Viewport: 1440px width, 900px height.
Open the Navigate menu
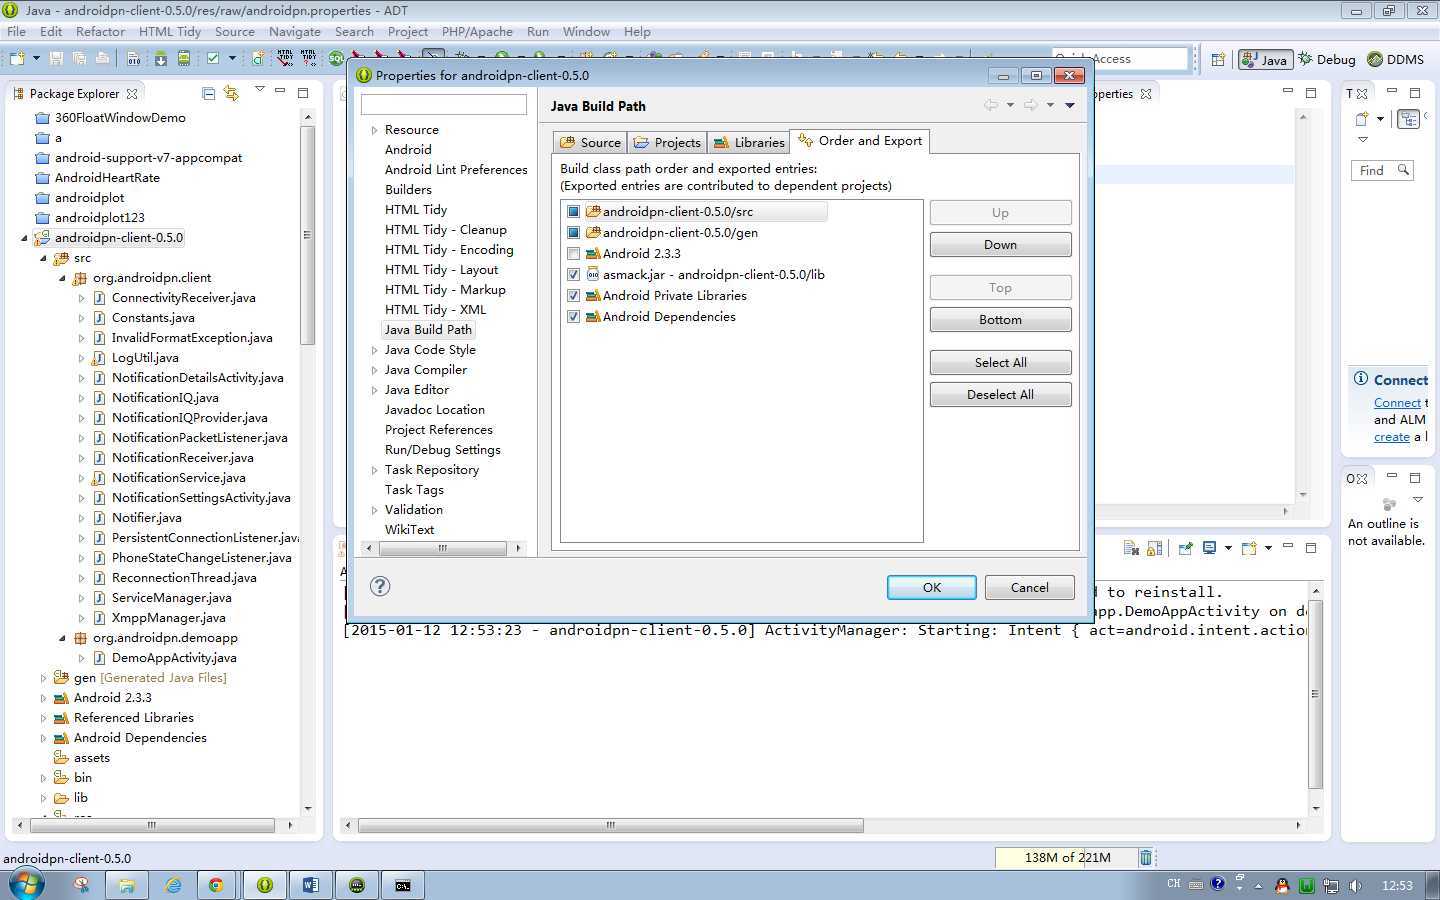[x=294, y=31]
